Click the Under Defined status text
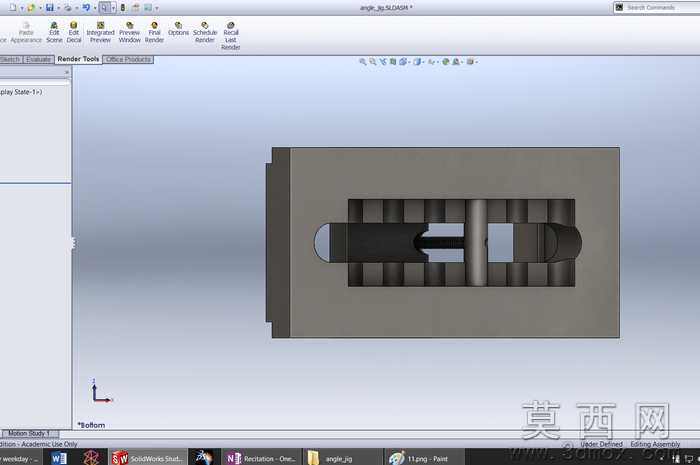 point(601,444)
